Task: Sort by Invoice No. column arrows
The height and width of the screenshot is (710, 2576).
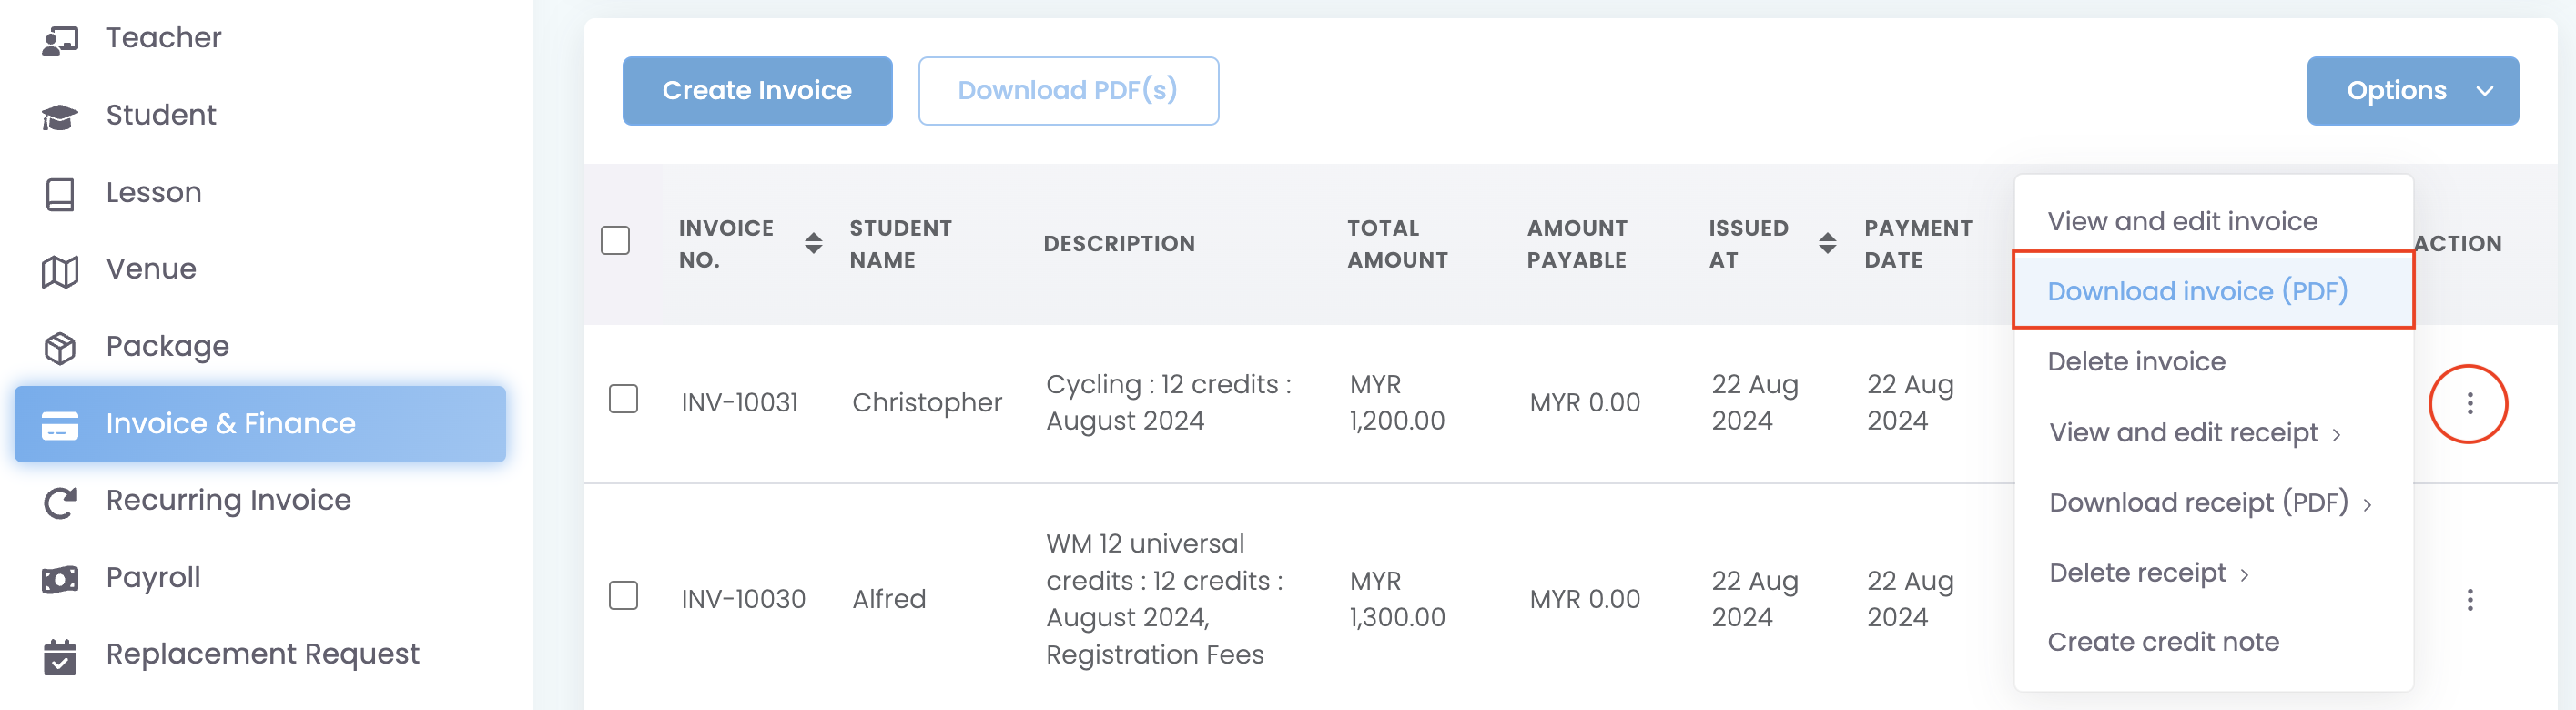Action: [813, 243]
